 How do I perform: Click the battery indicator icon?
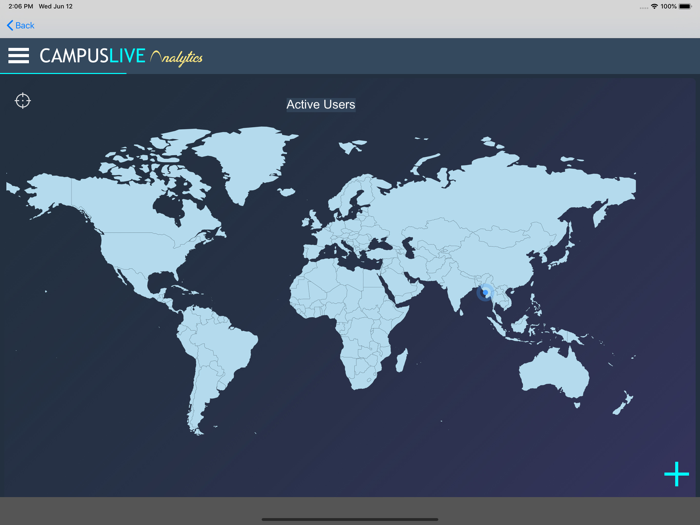(x=685, y=6)
